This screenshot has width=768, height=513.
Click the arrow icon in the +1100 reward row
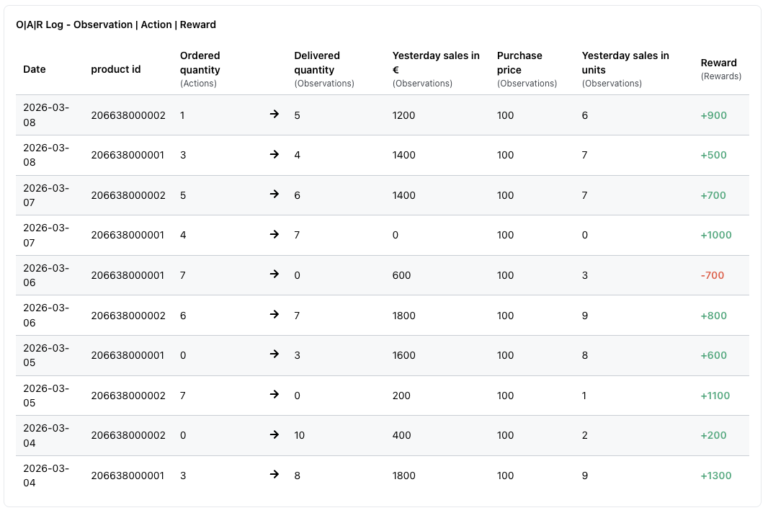[274, 395]
